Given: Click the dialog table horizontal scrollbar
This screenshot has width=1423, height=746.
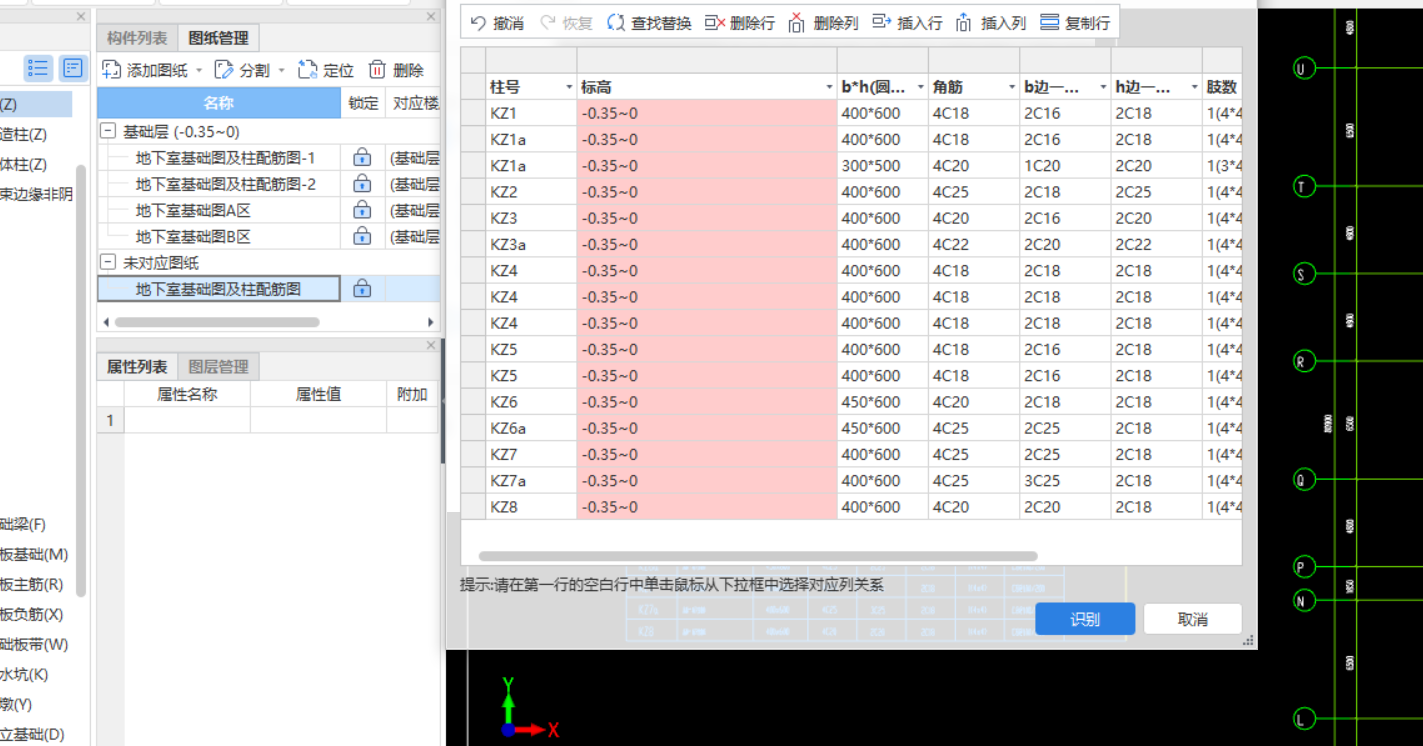Looking at the screenshot, I should [x=758, y=556].
